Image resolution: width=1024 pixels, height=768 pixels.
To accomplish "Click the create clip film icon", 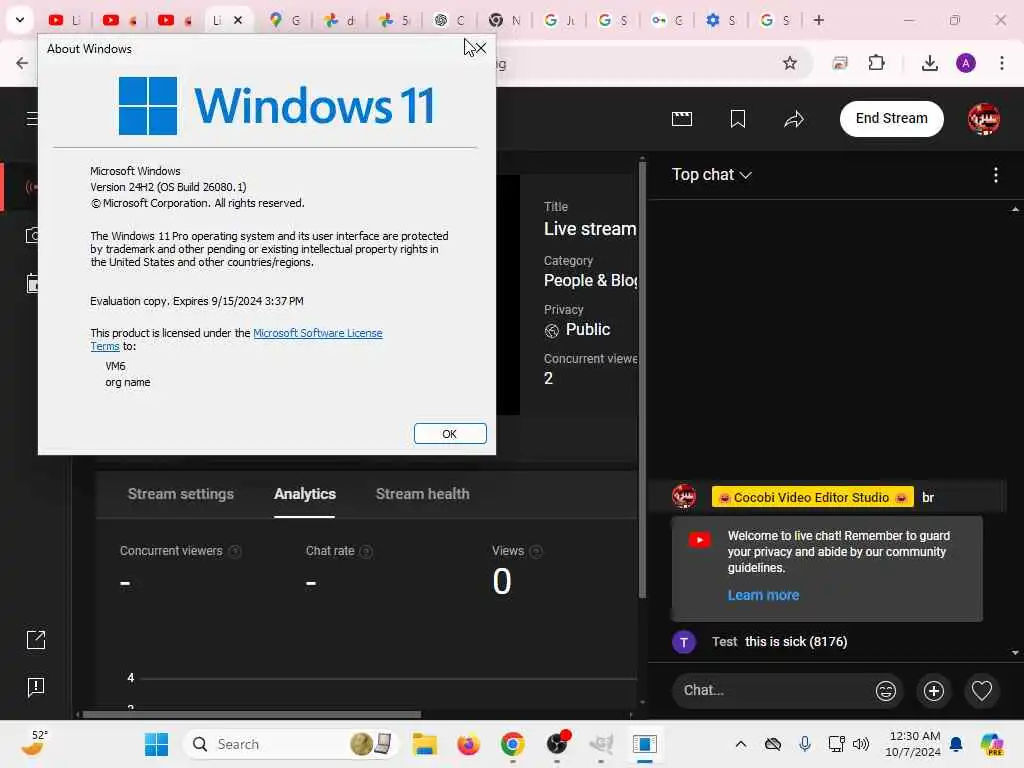I will click(x=682, y=119).
